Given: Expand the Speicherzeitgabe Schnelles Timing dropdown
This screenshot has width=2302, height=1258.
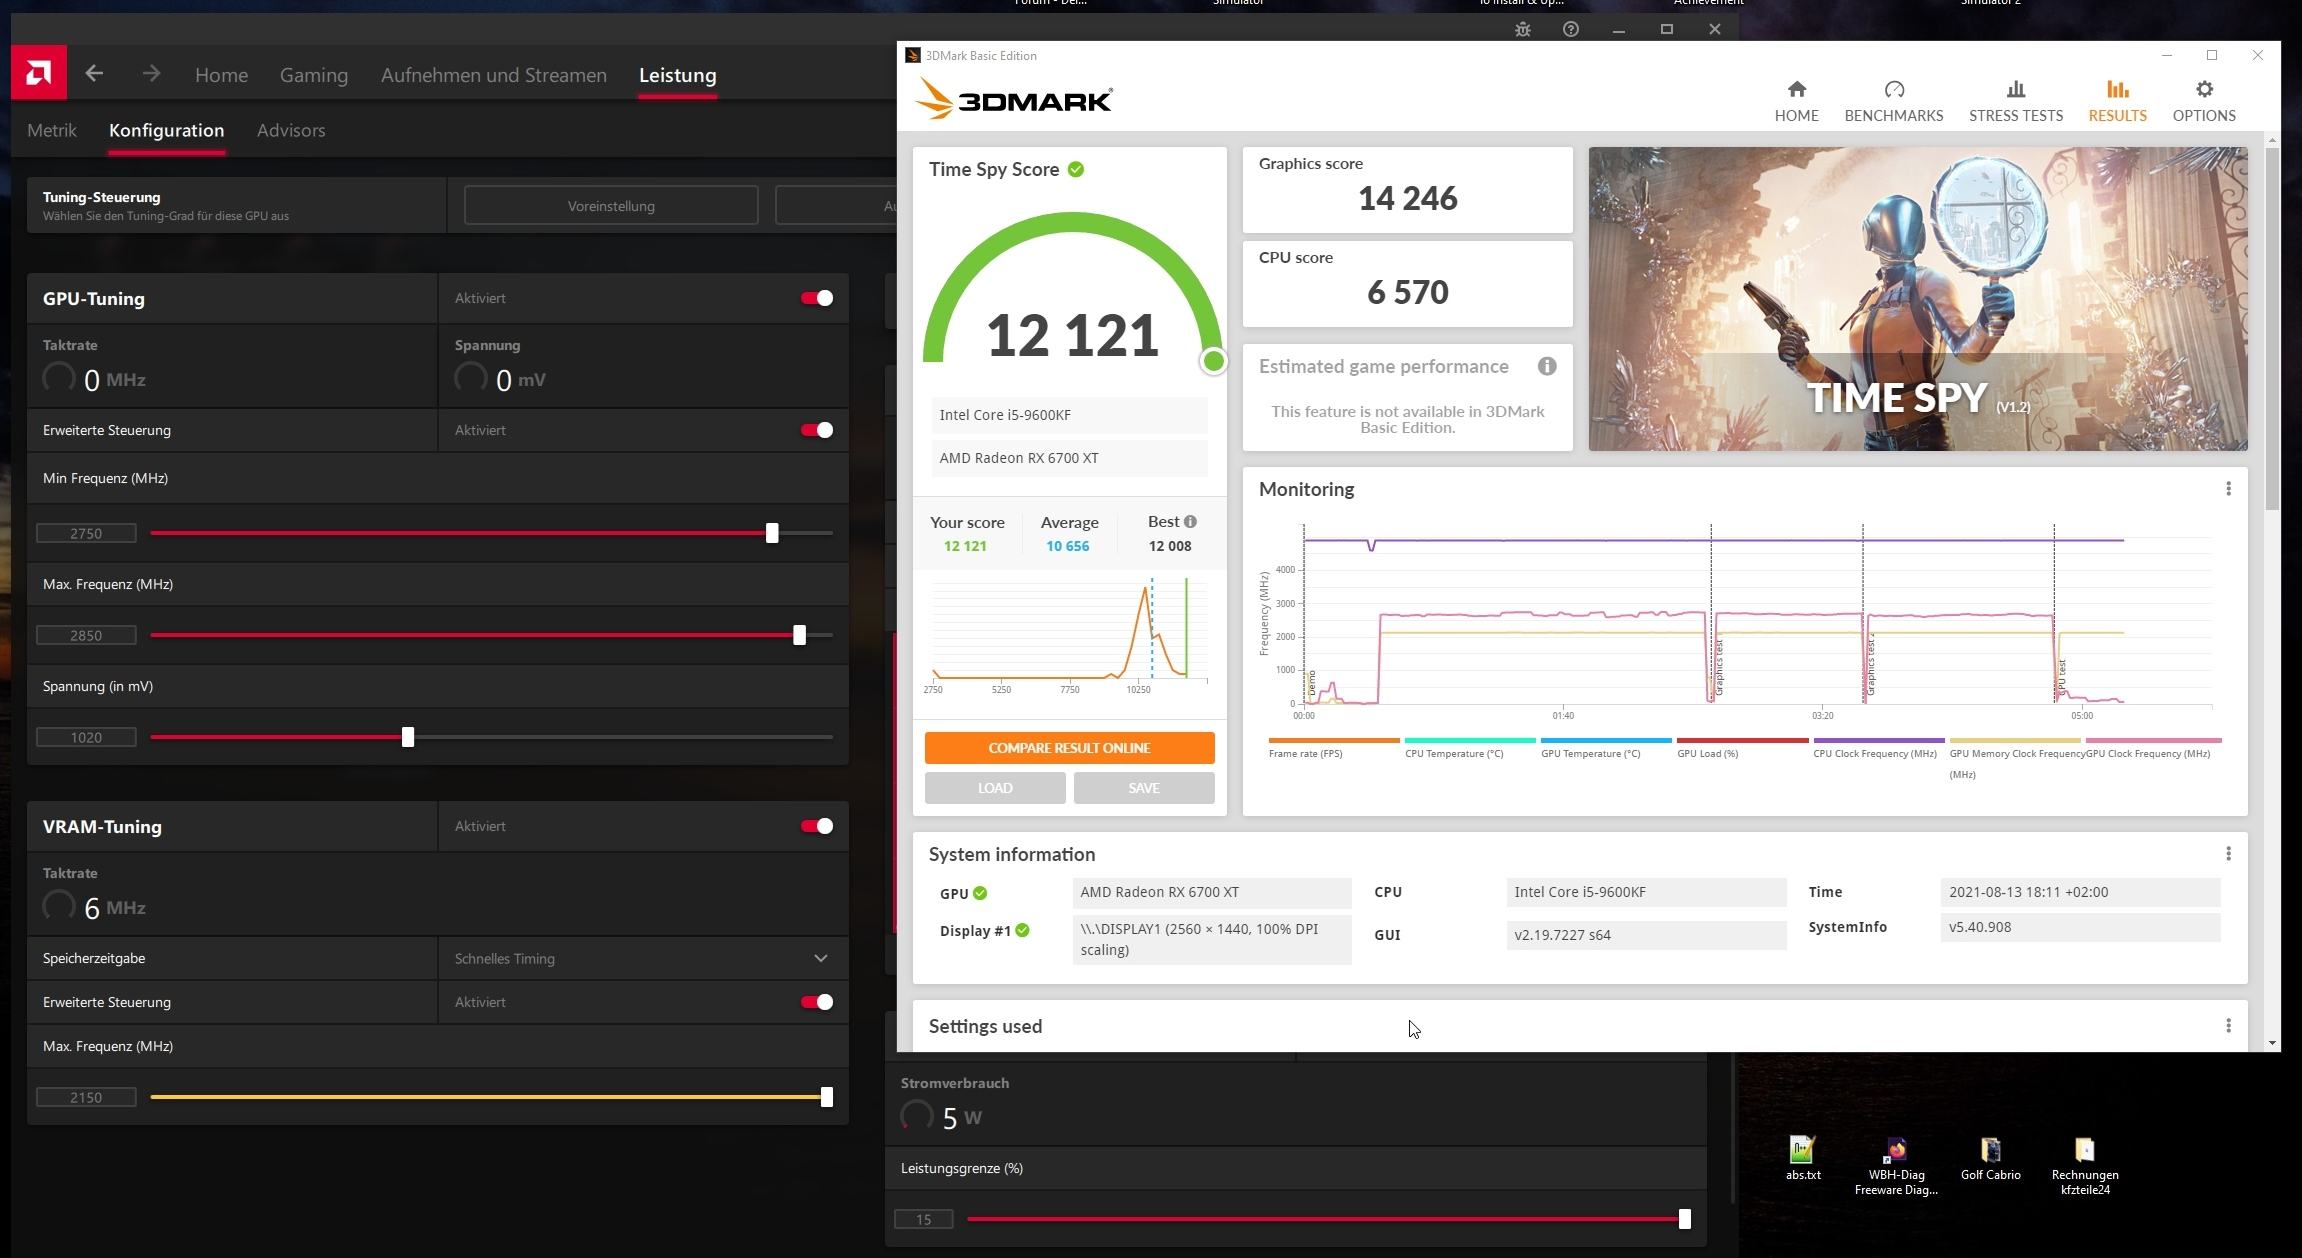Looking at the screenshot, I should coord(643,958).
